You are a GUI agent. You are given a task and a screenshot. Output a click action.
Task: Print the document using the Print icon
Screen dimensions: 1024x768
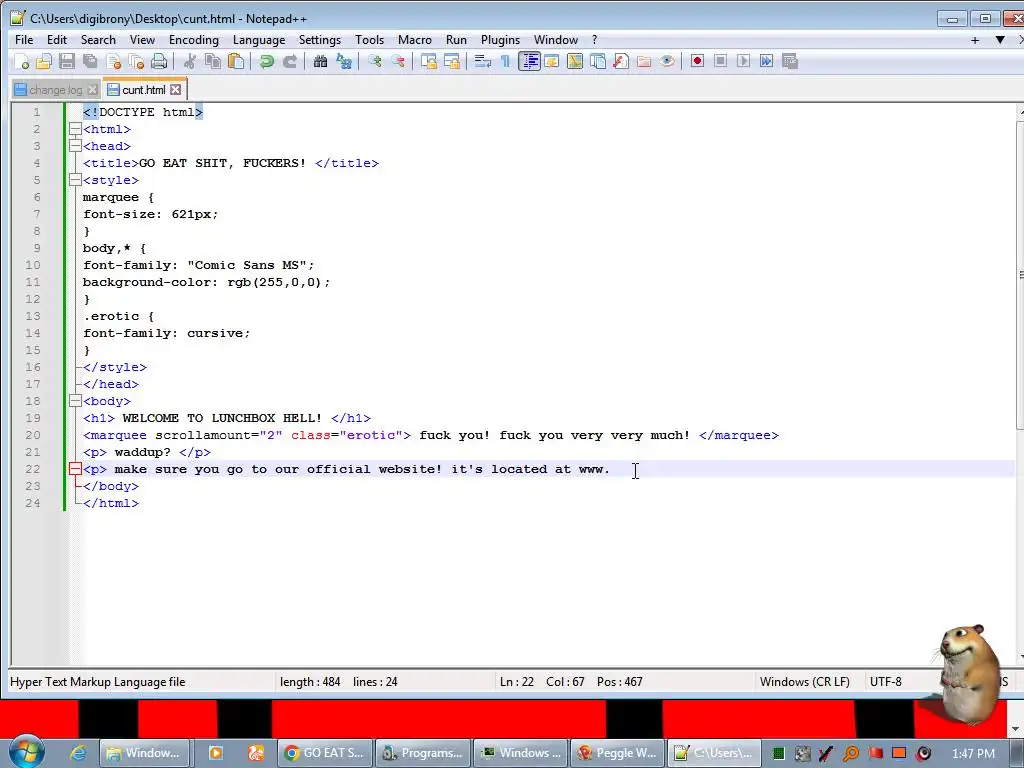pos(159,61)
